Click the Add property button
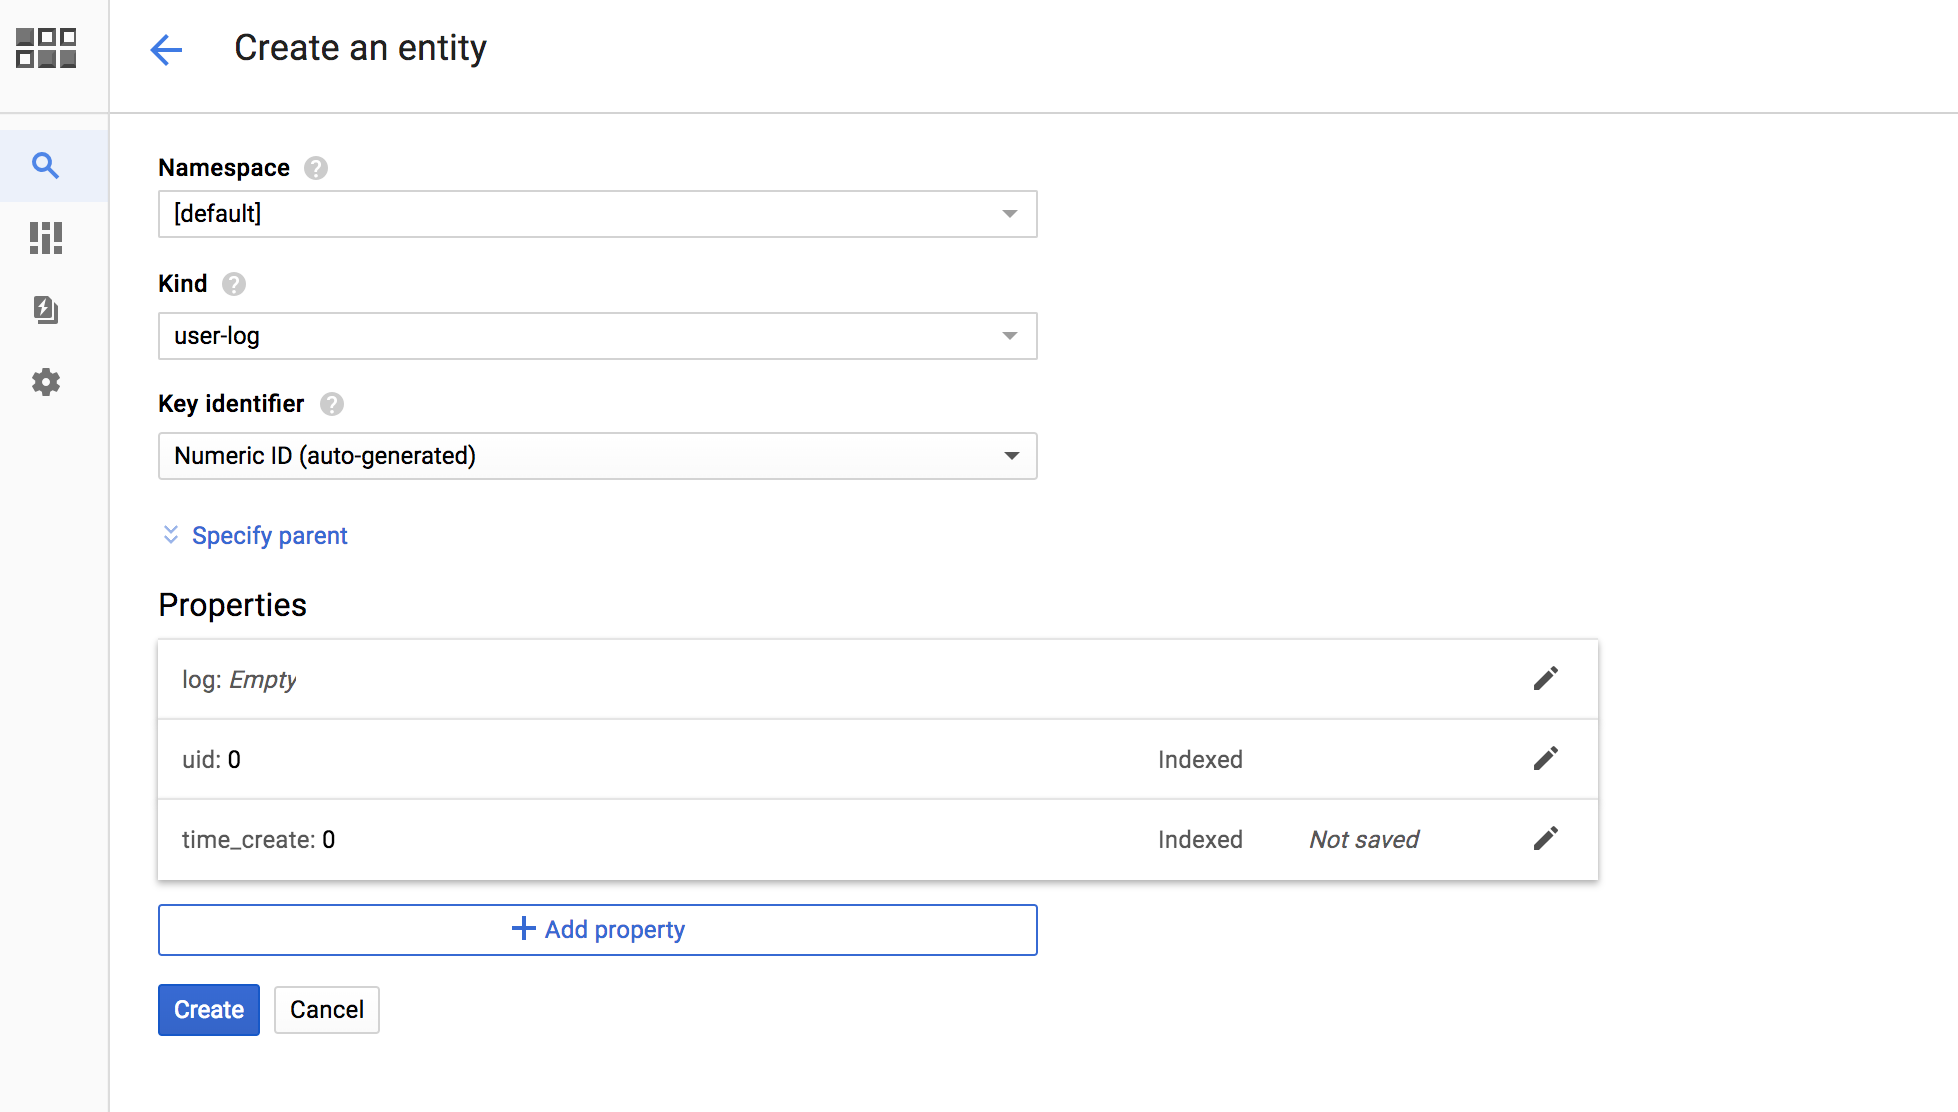The height and width of the screenshot is (1112, 1958). click(597, 930)
